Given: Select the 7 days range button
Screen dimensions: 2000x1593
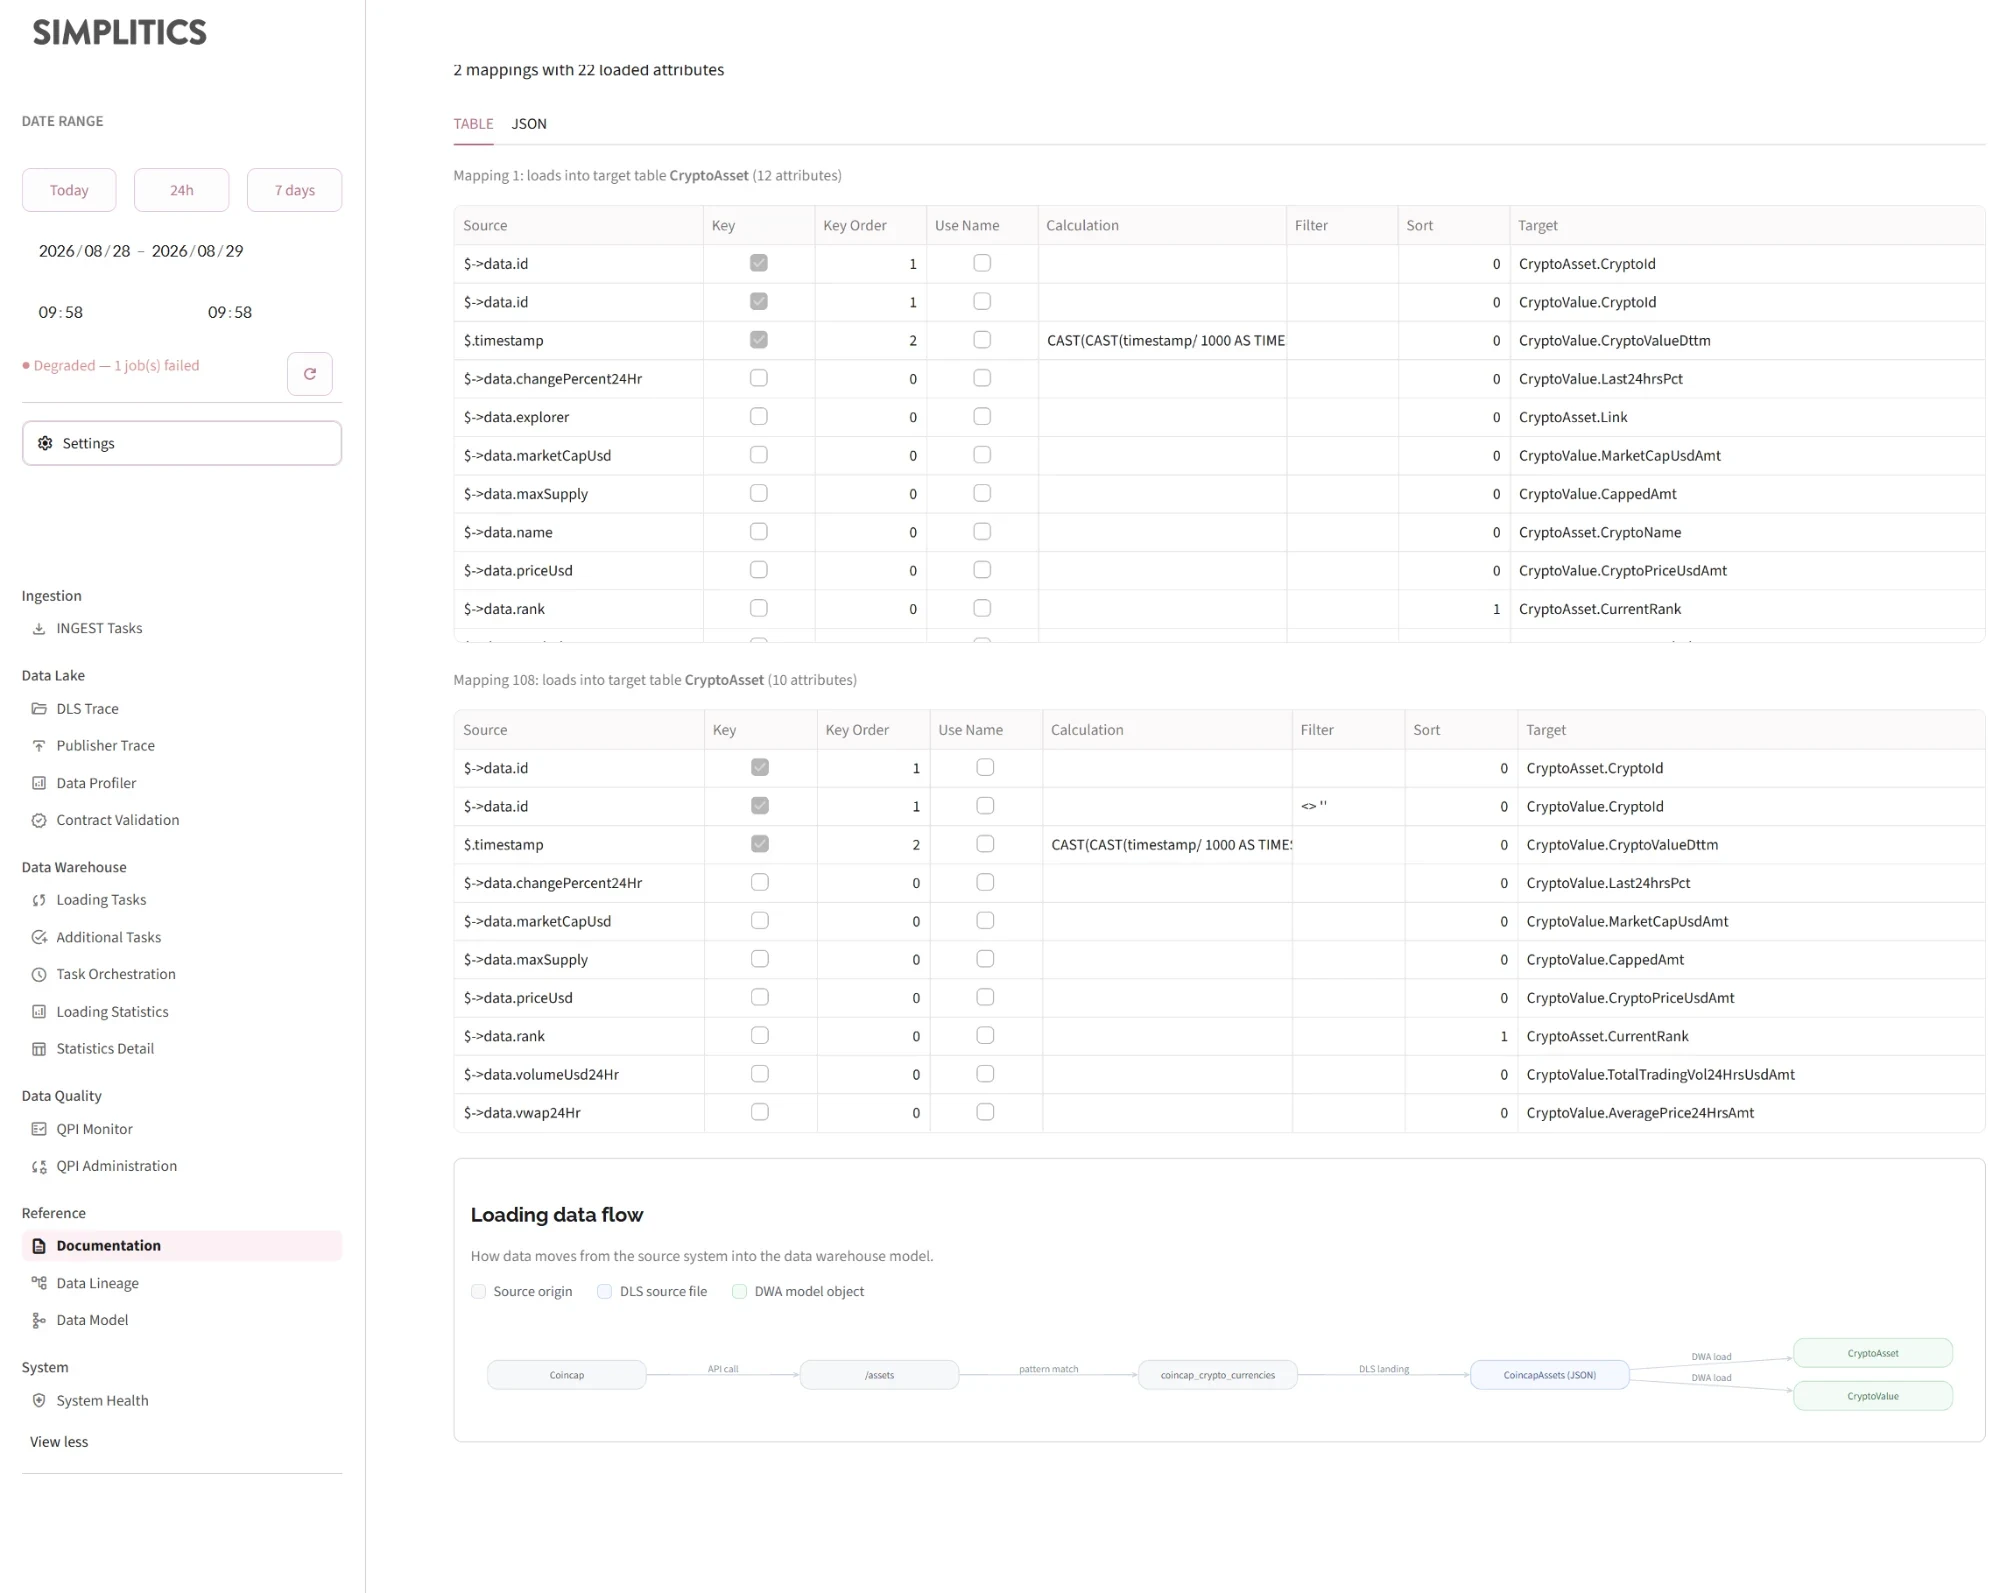Looking at the screenshot, I should point(295,190).
